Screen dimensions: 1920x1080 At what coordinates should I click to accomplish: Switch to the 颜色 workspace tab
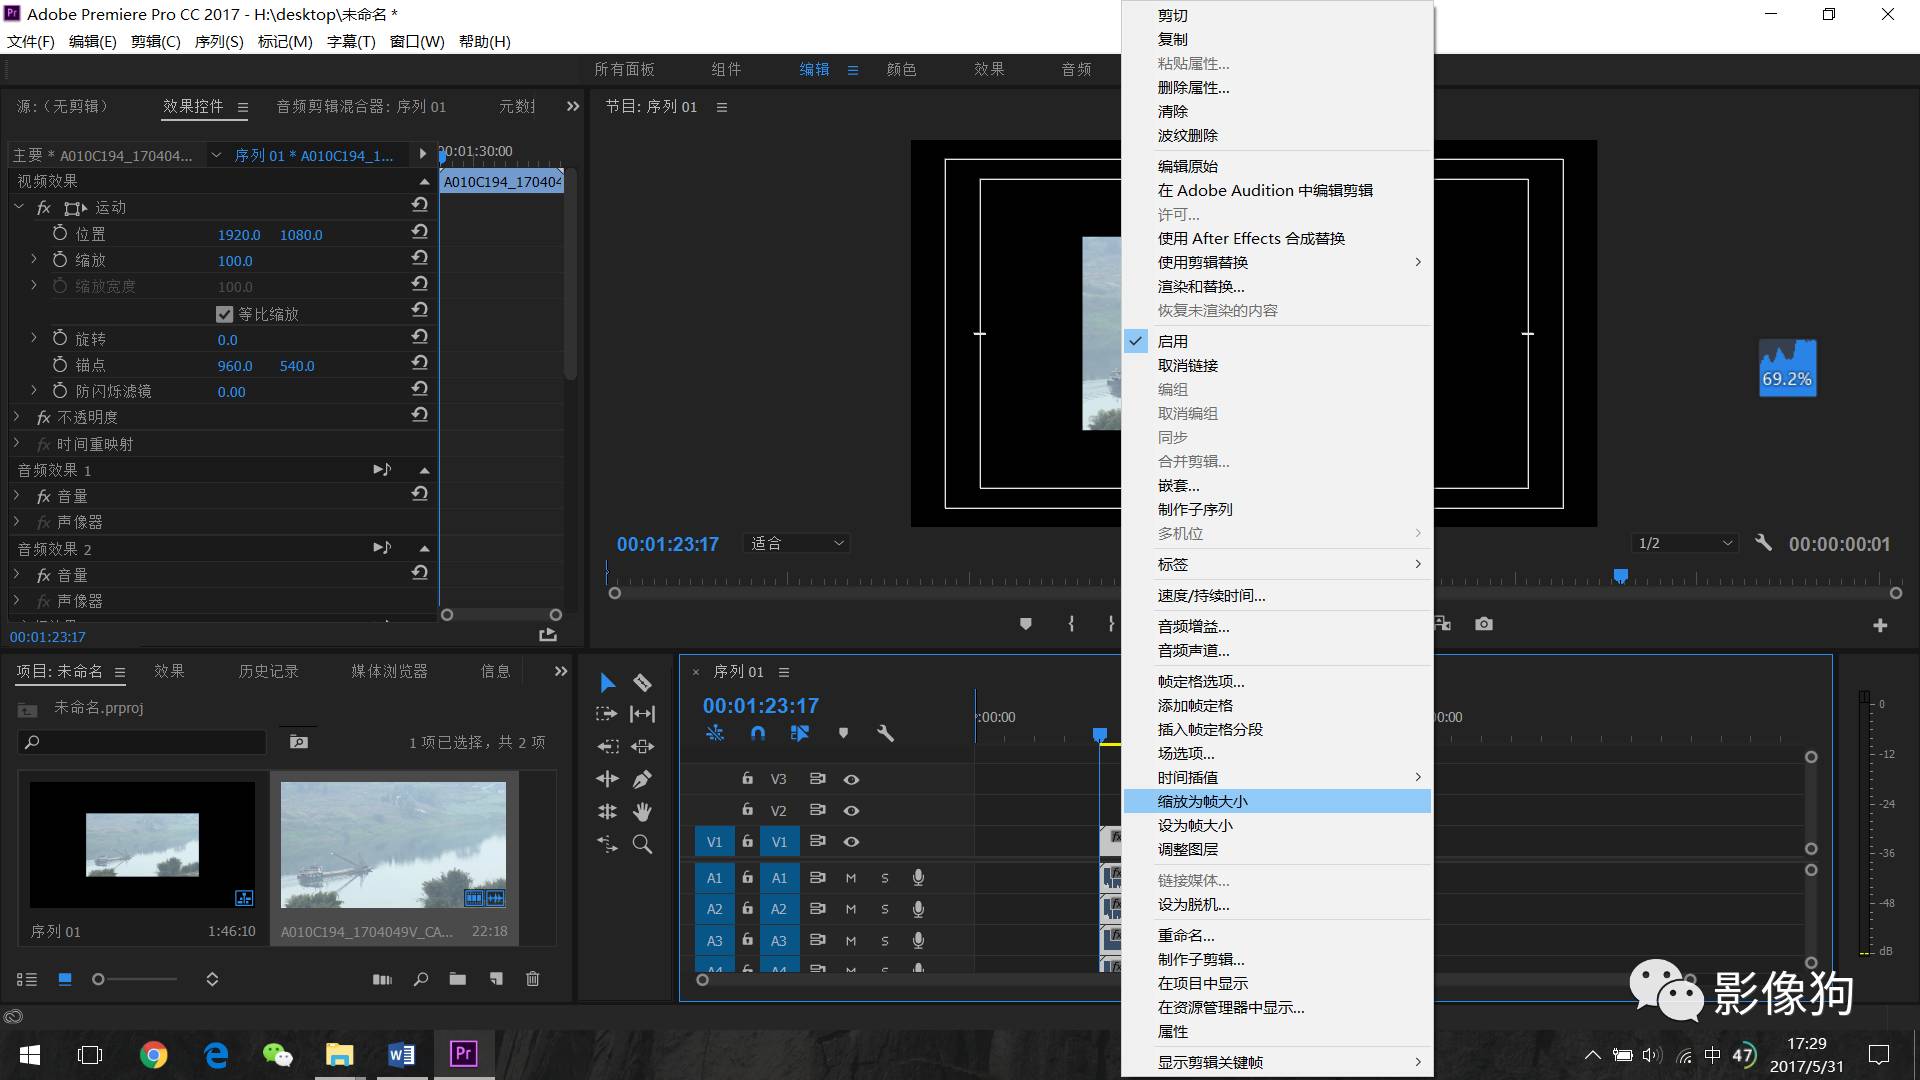[901, 69]
